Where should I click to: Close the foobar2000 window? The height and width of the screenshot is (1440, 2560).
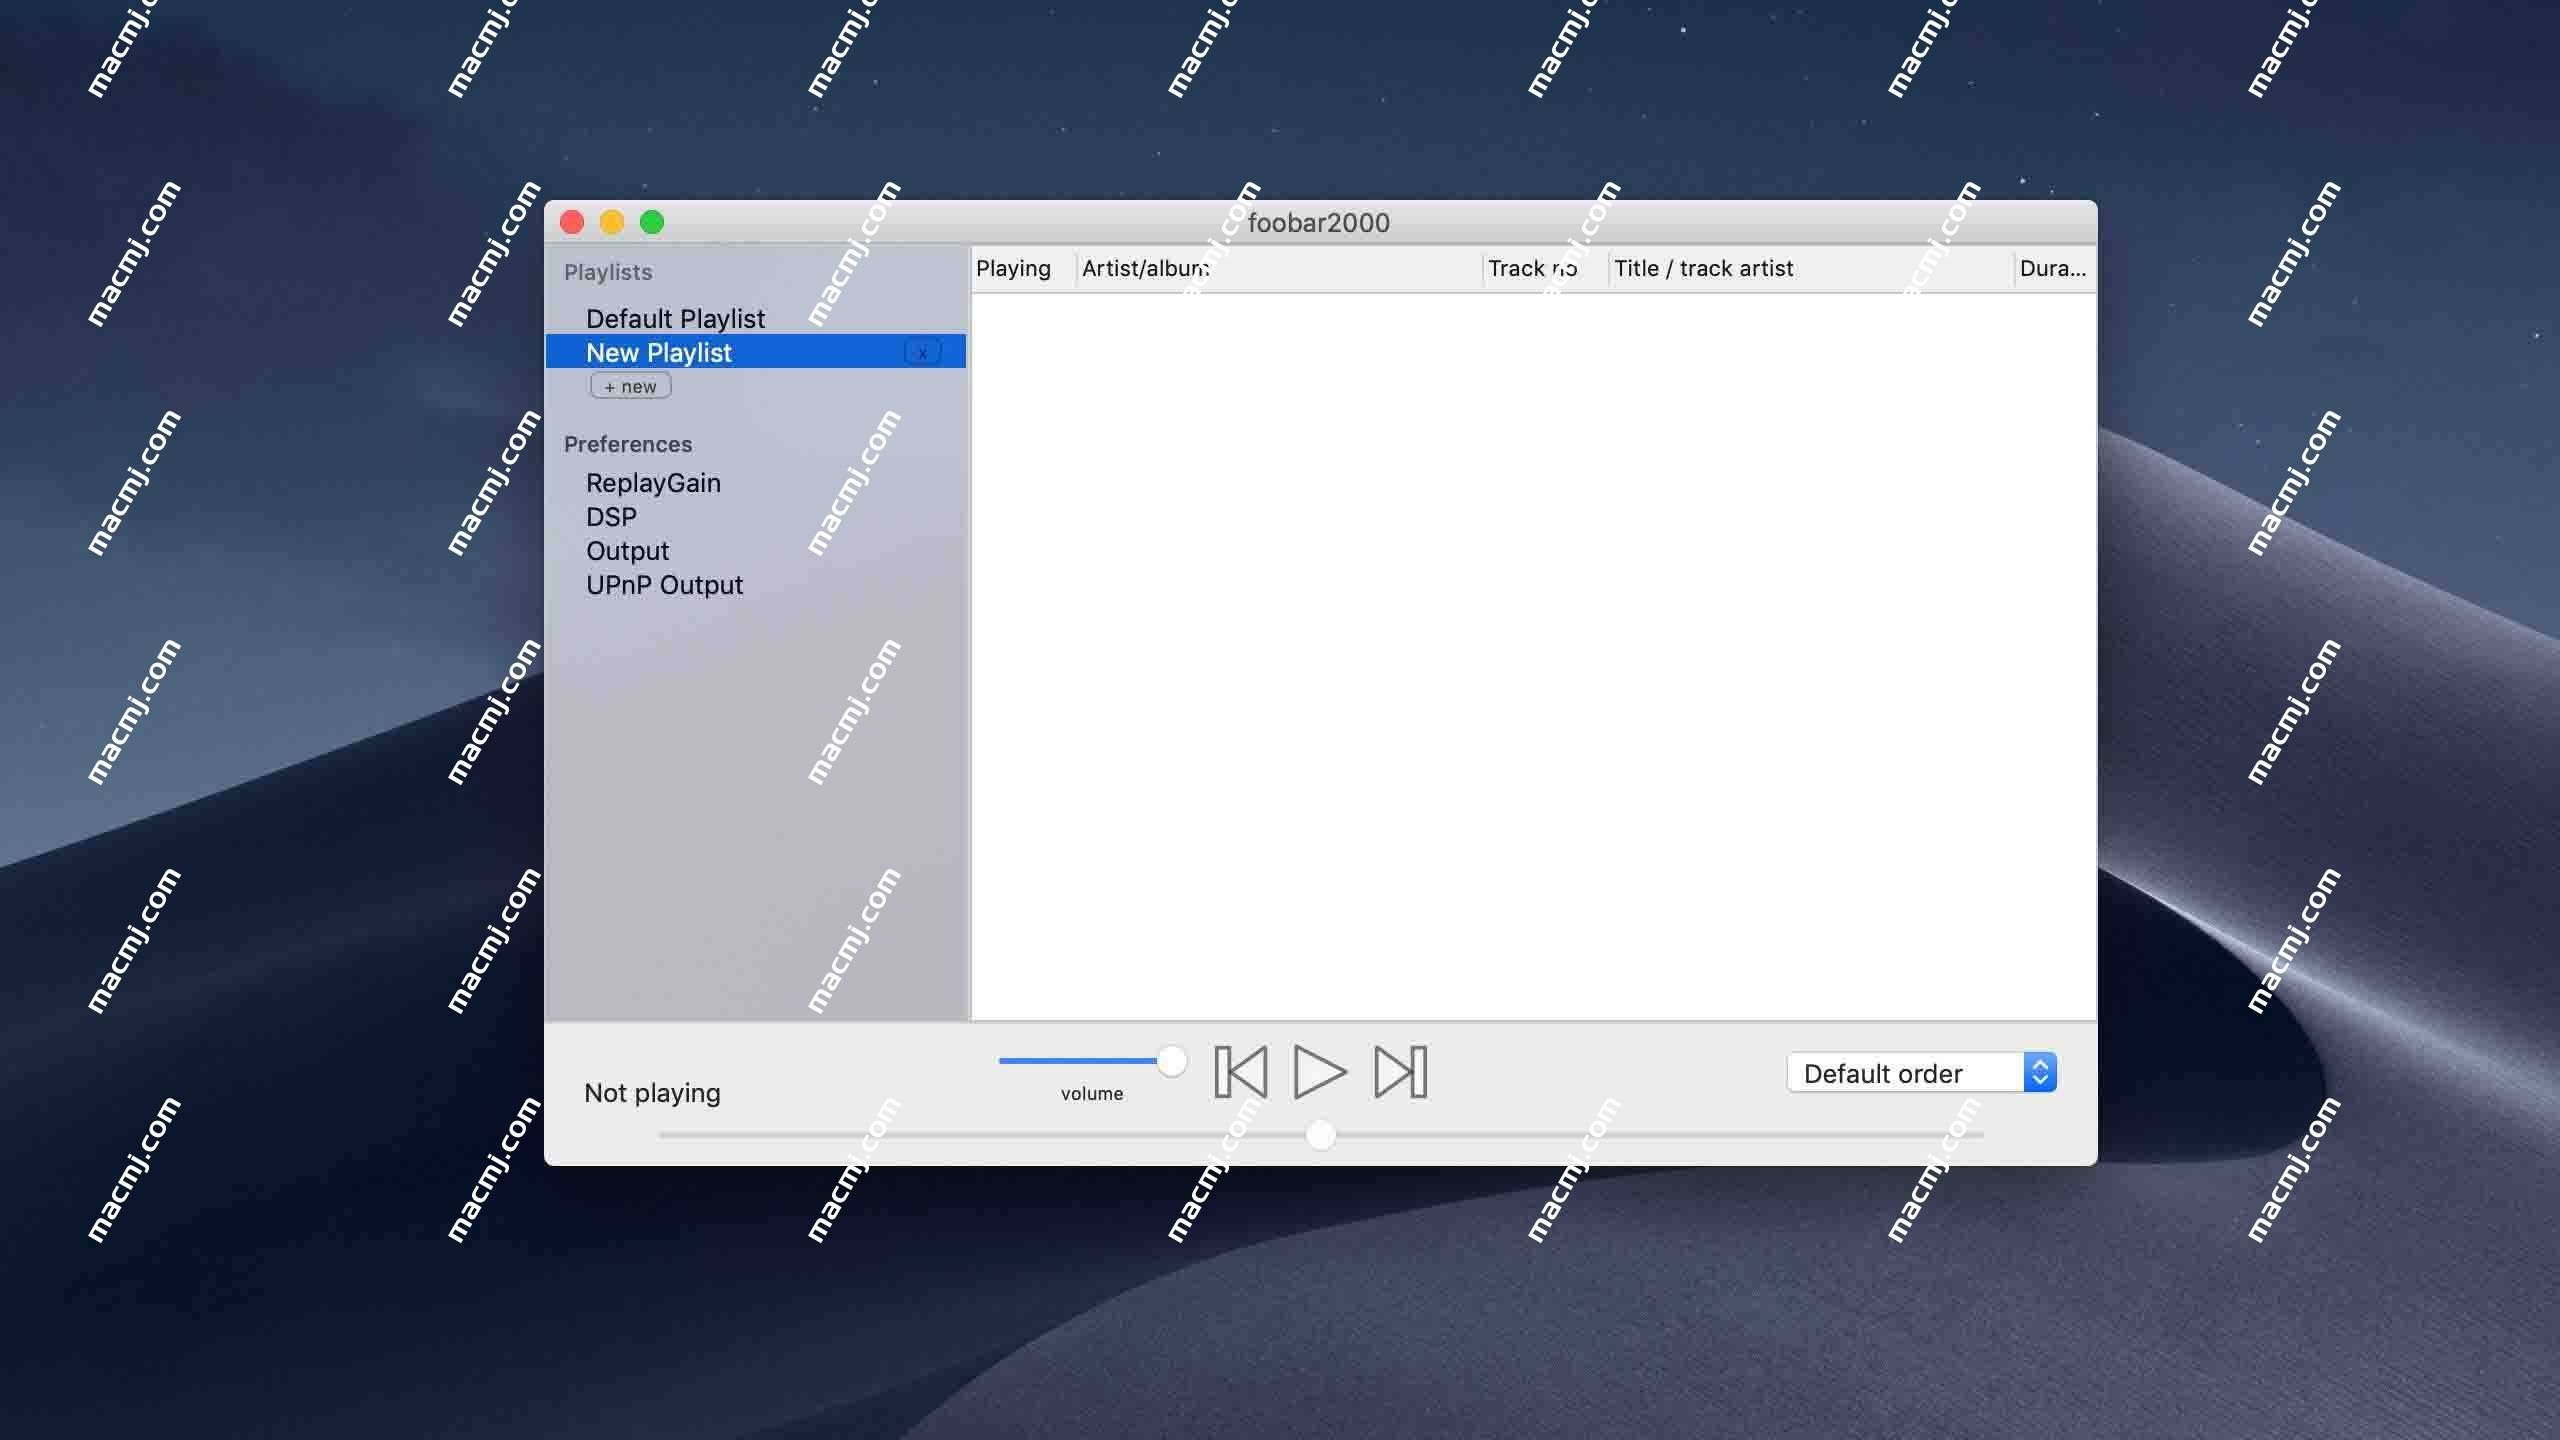572,222
